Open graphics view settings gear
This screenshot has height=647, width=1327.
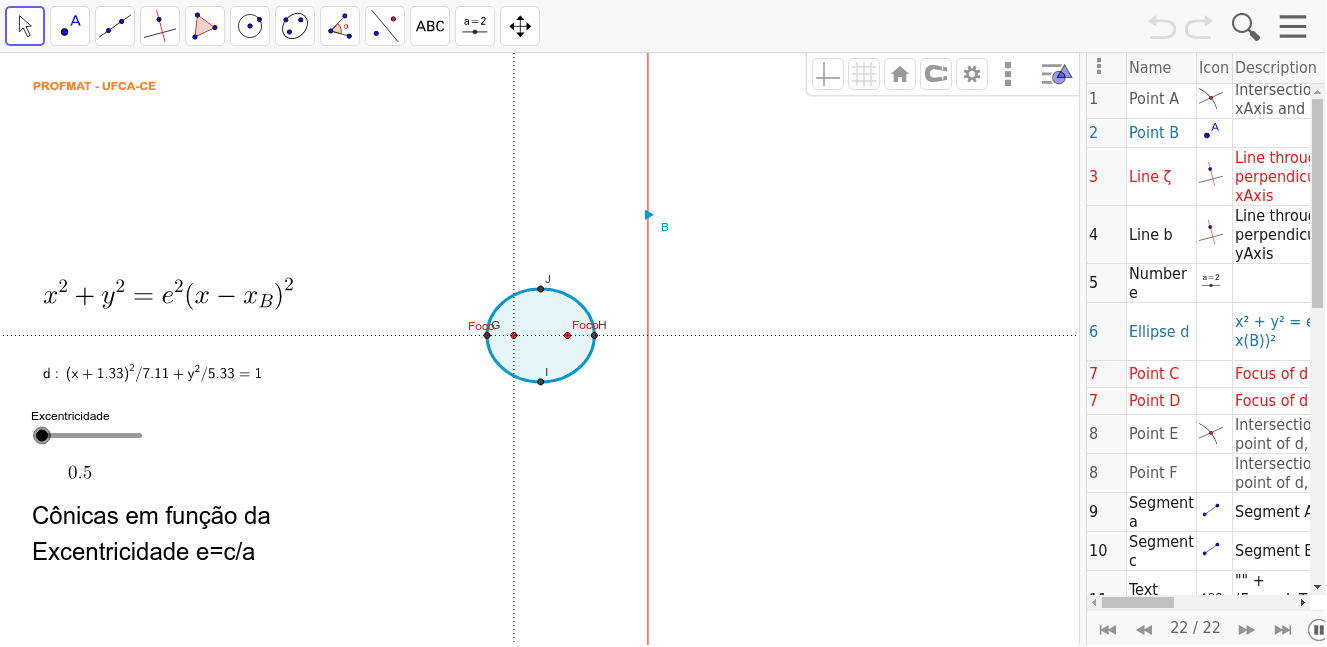click(972, 74)
